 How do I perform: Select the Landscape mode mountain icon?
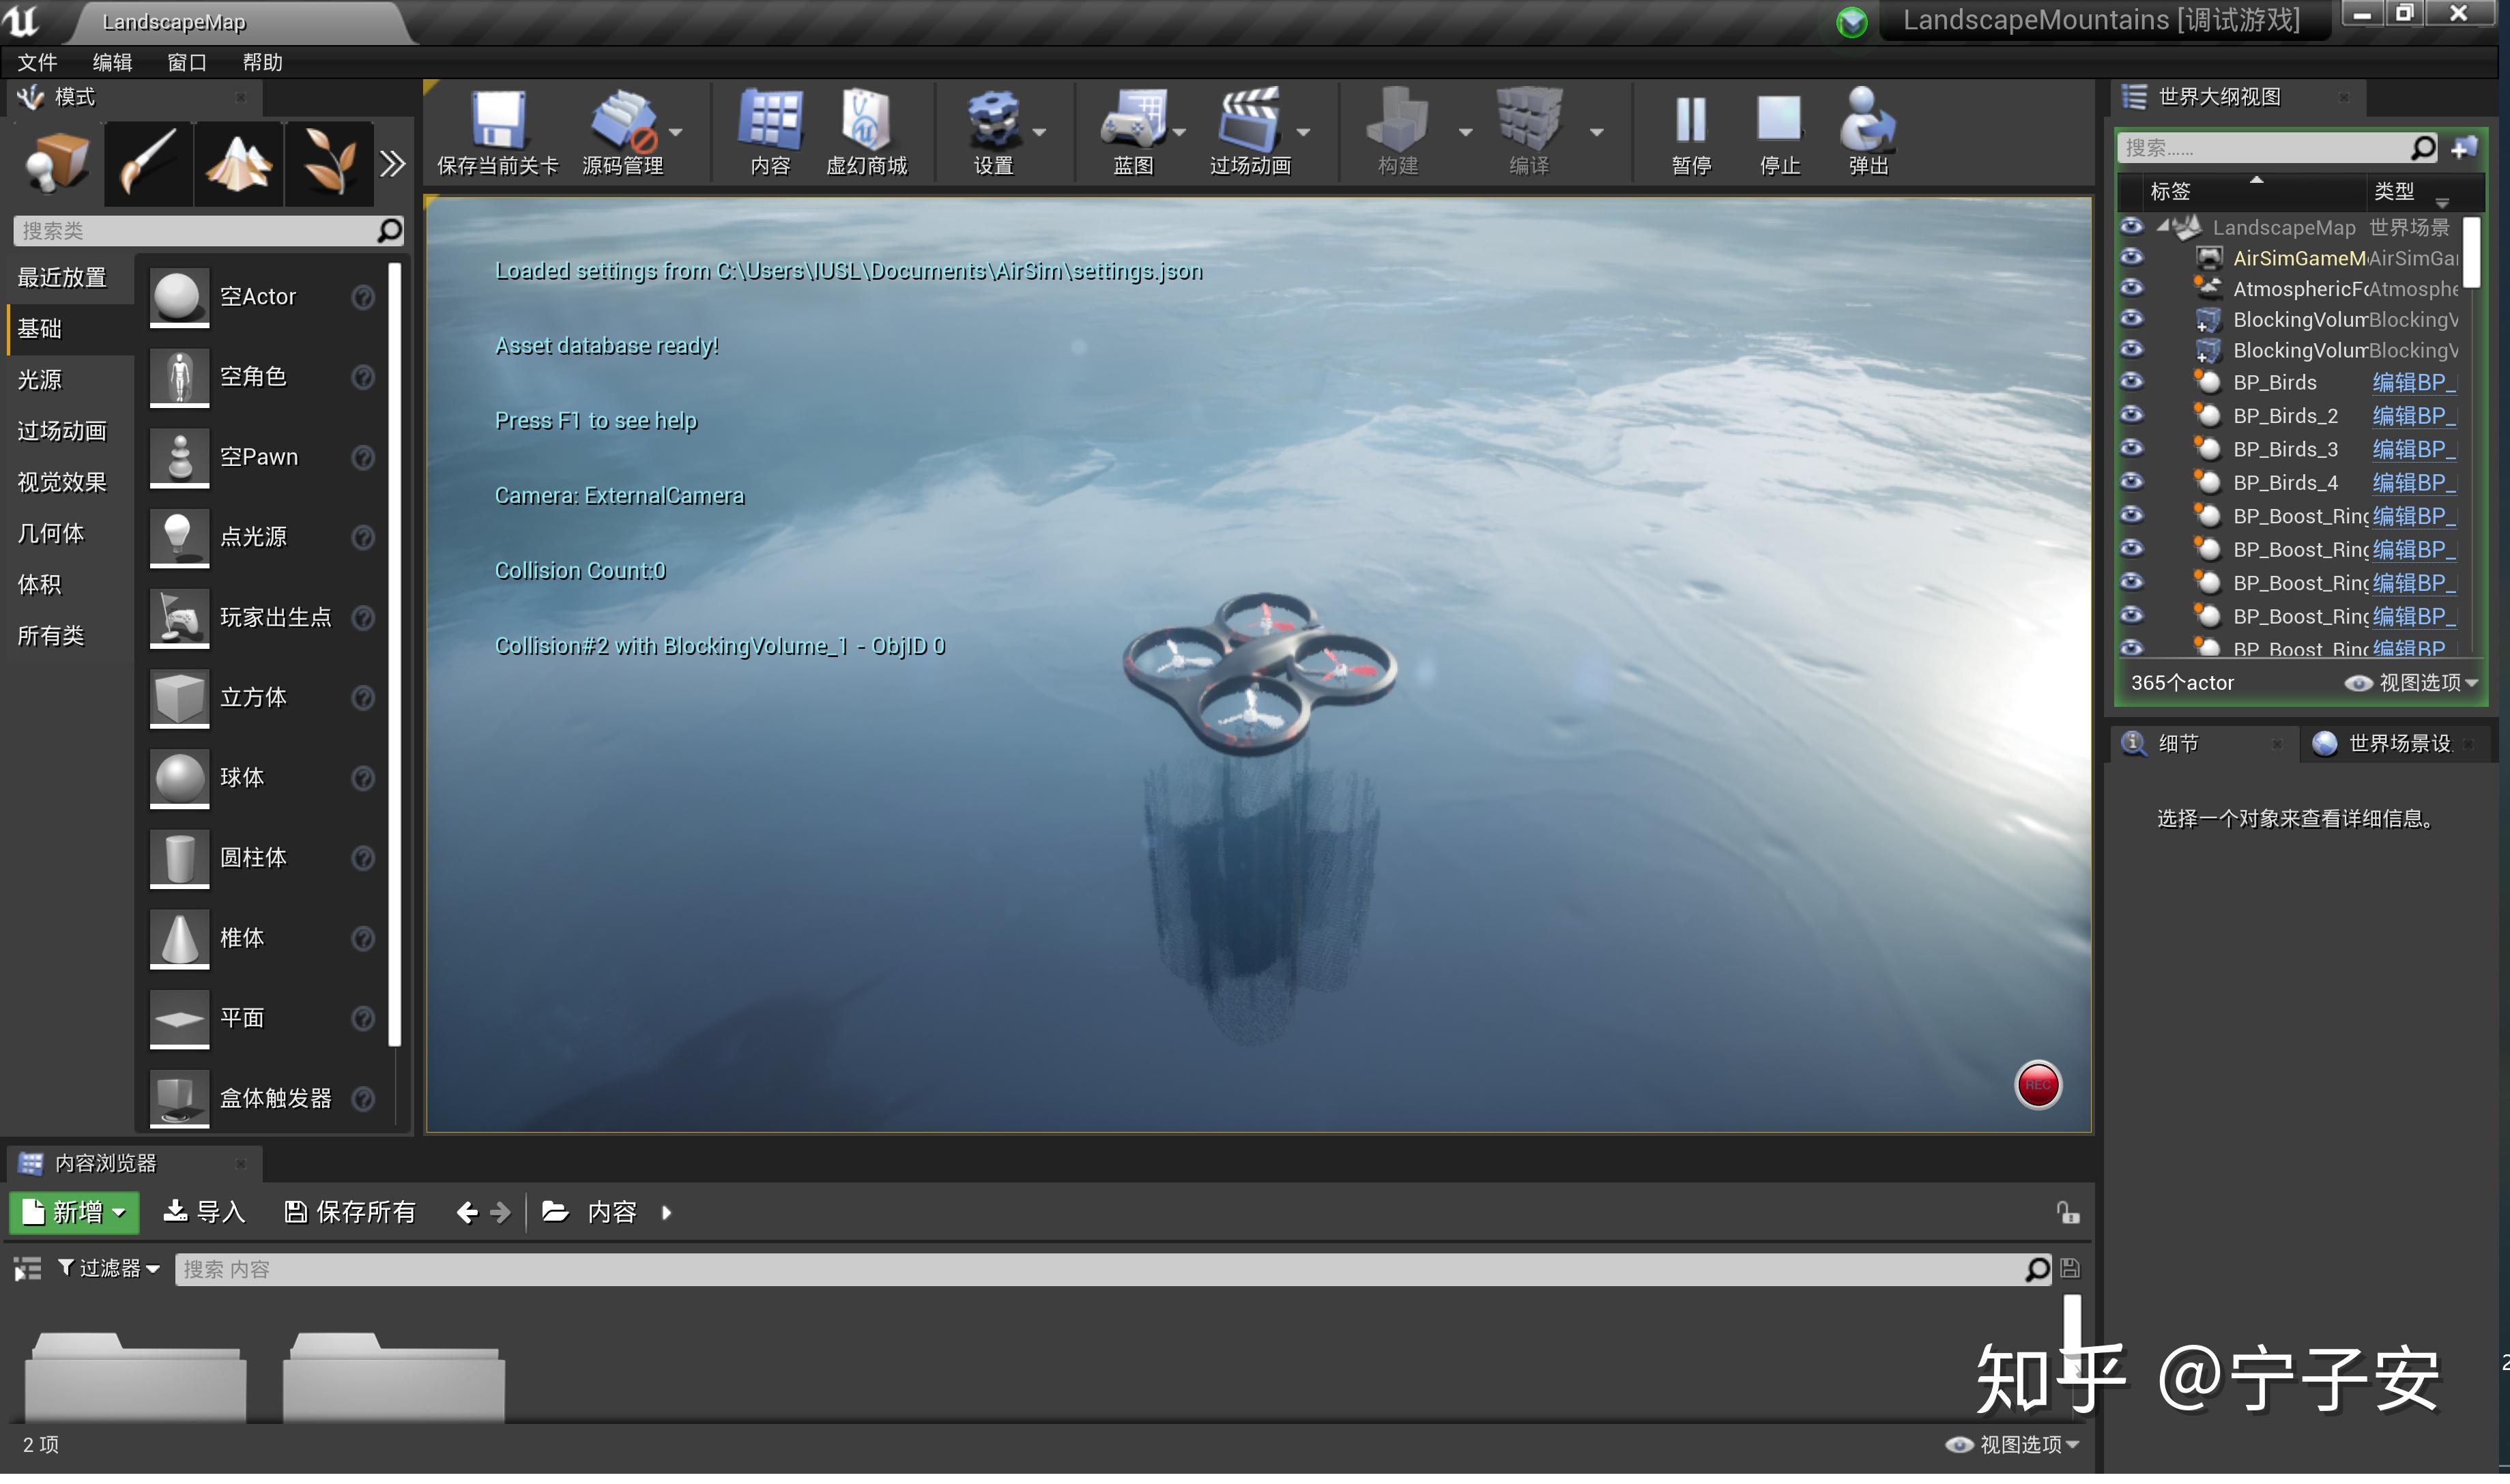[238, 163]
